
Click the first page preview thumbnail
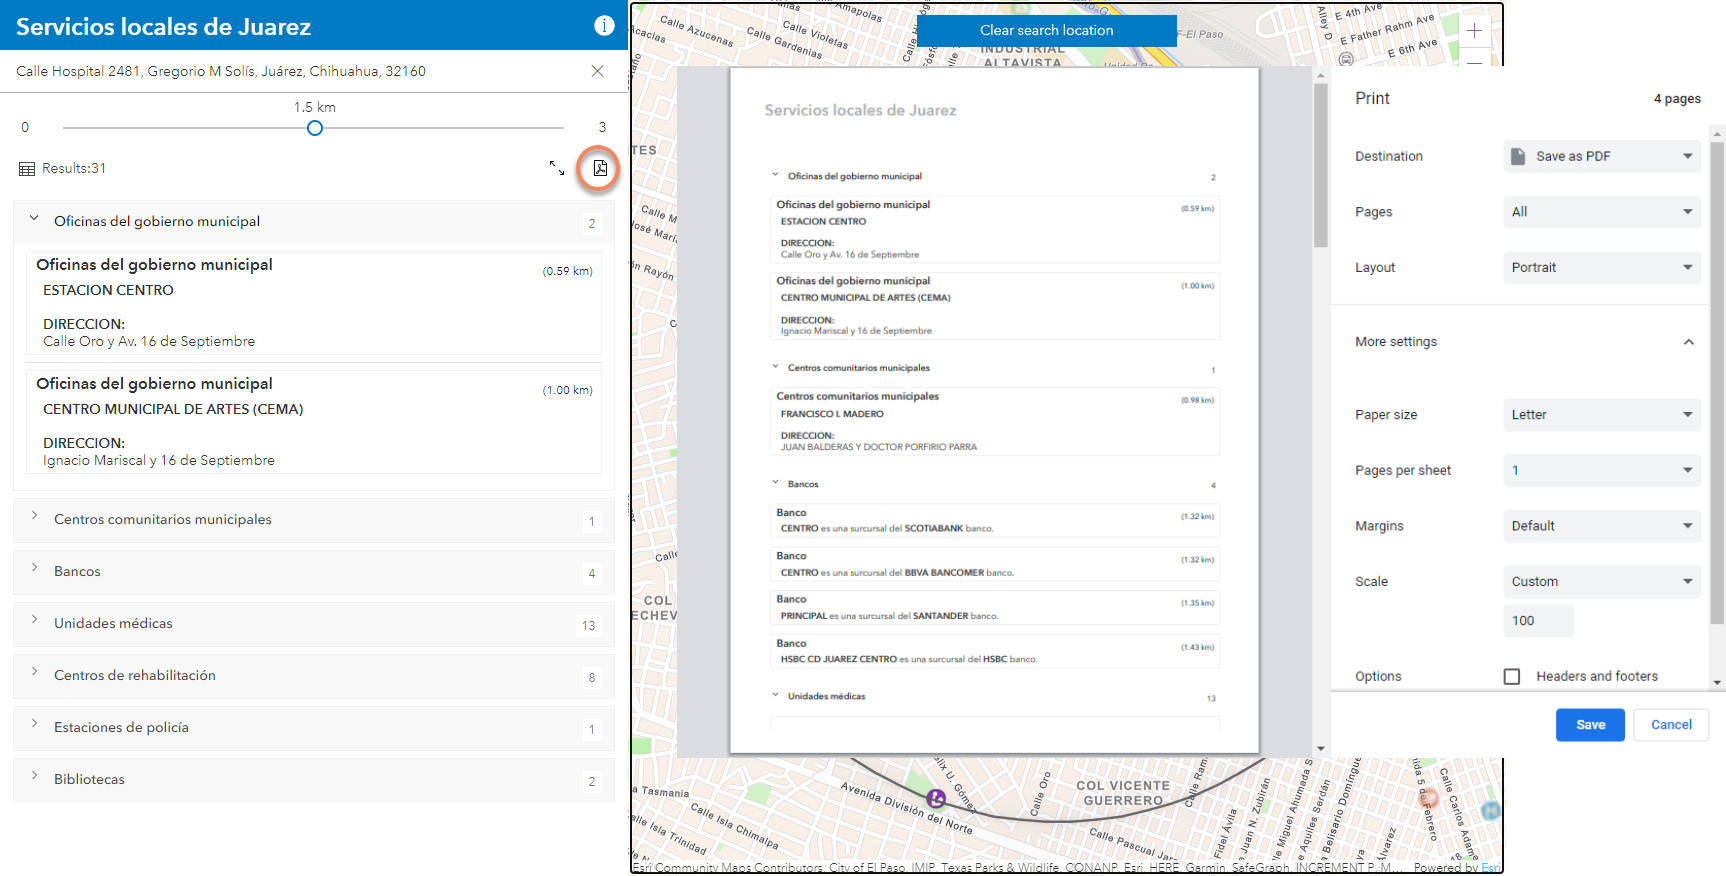994,410
